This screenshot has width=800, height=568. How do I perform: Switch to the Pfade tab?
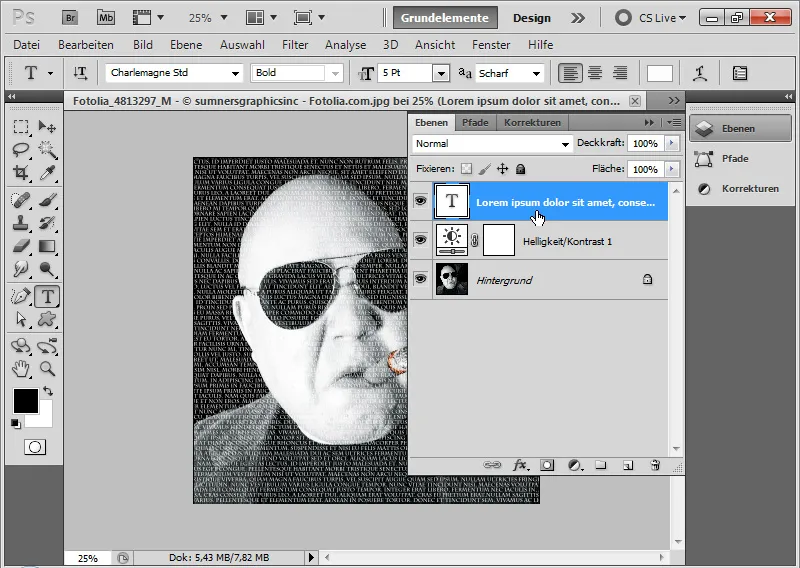pyautogui.click(x=475, y=122)
